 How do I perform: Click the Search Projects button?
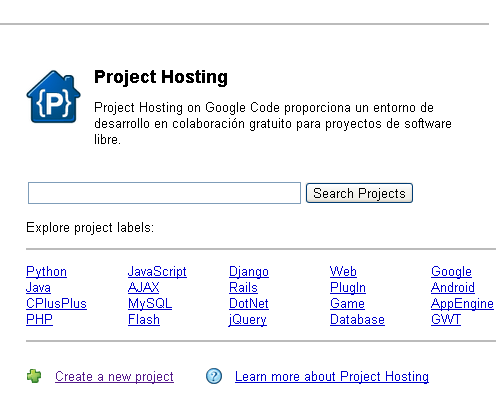click(359, 193)
